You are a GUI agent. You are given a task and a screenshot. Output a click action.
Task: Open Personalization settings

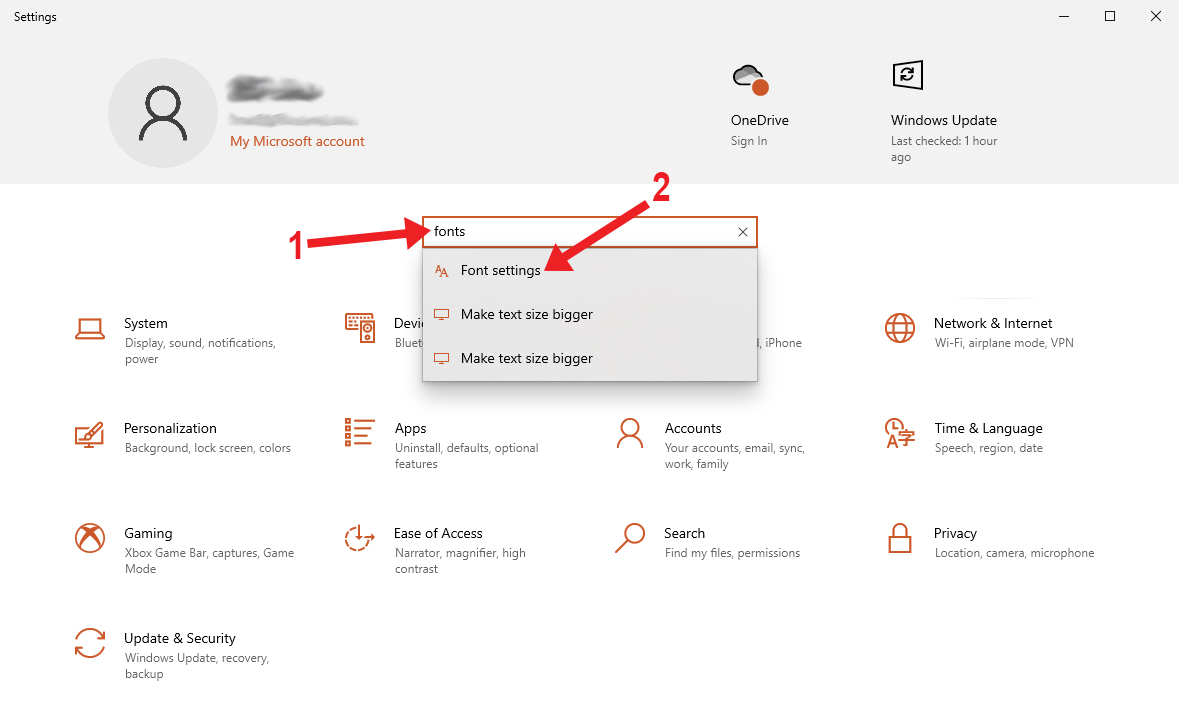170,428
